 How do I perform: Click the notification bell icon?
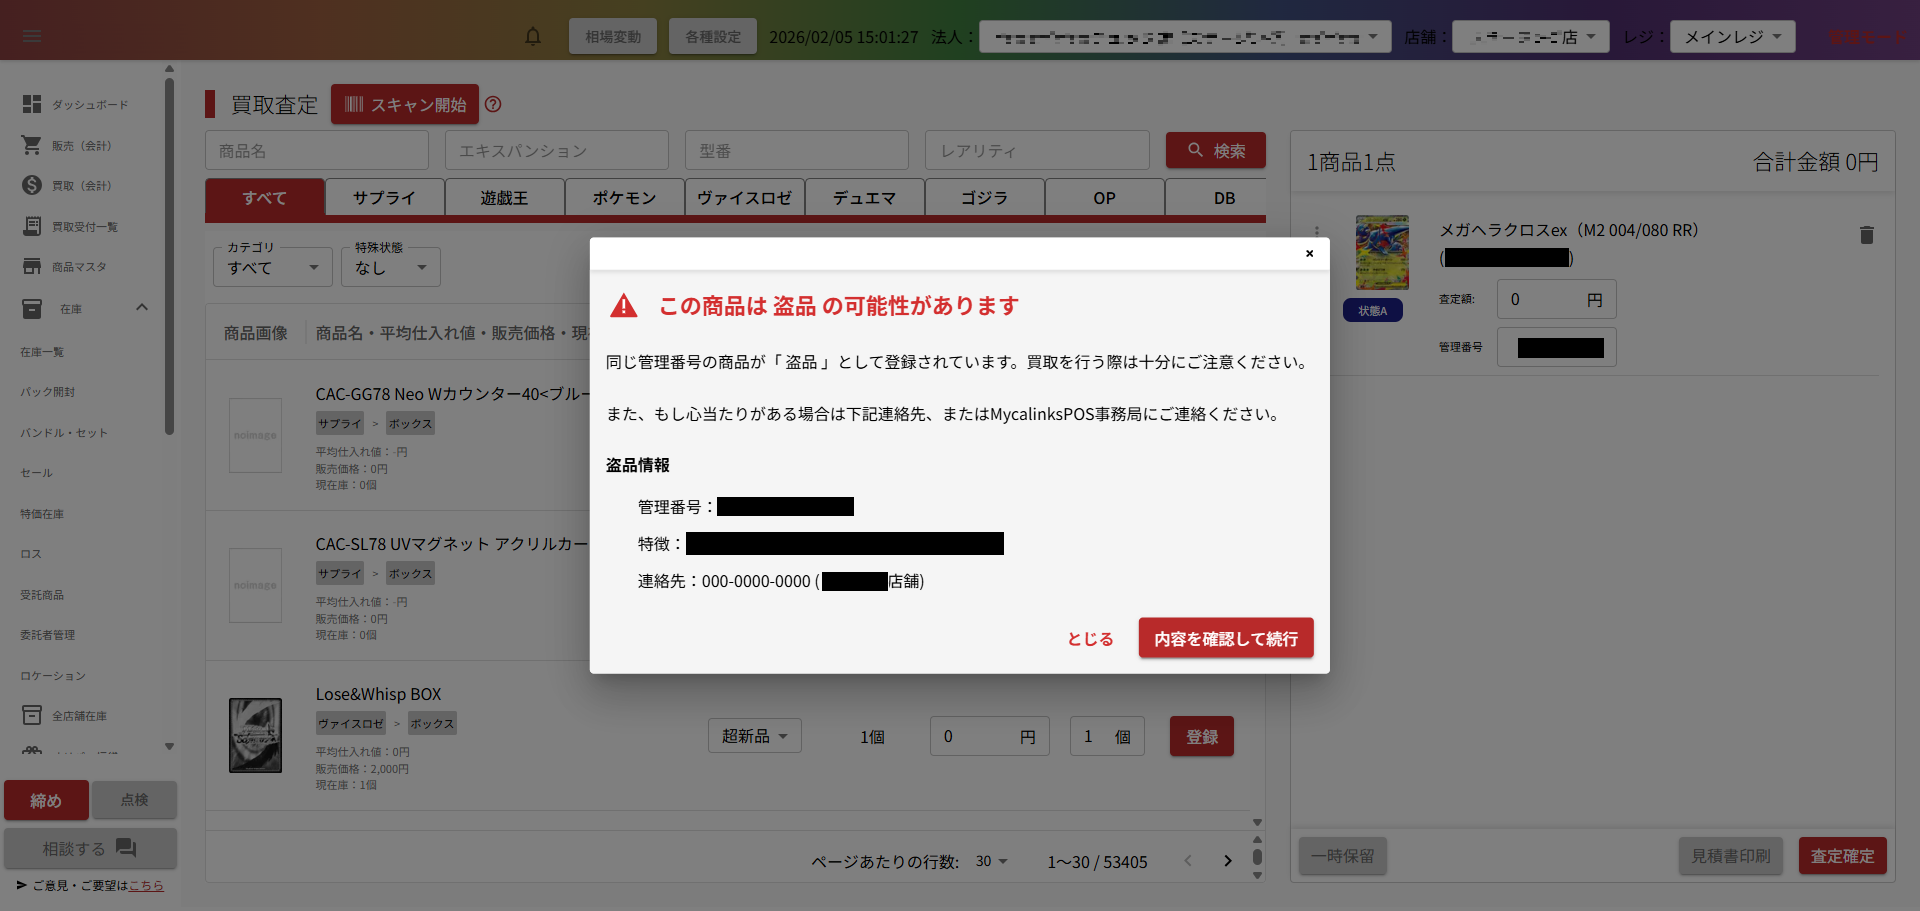(533, 37)
